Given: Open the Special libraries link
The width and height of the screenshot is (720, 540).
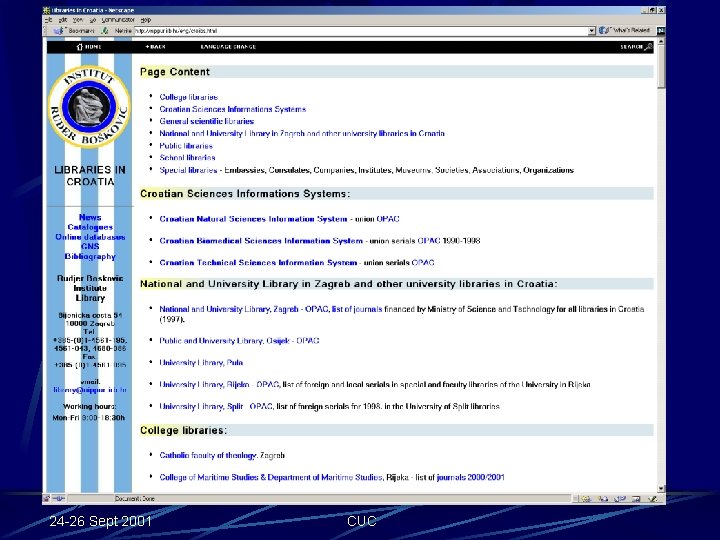Looking at the screenshot, I should (x=188, y=170).
